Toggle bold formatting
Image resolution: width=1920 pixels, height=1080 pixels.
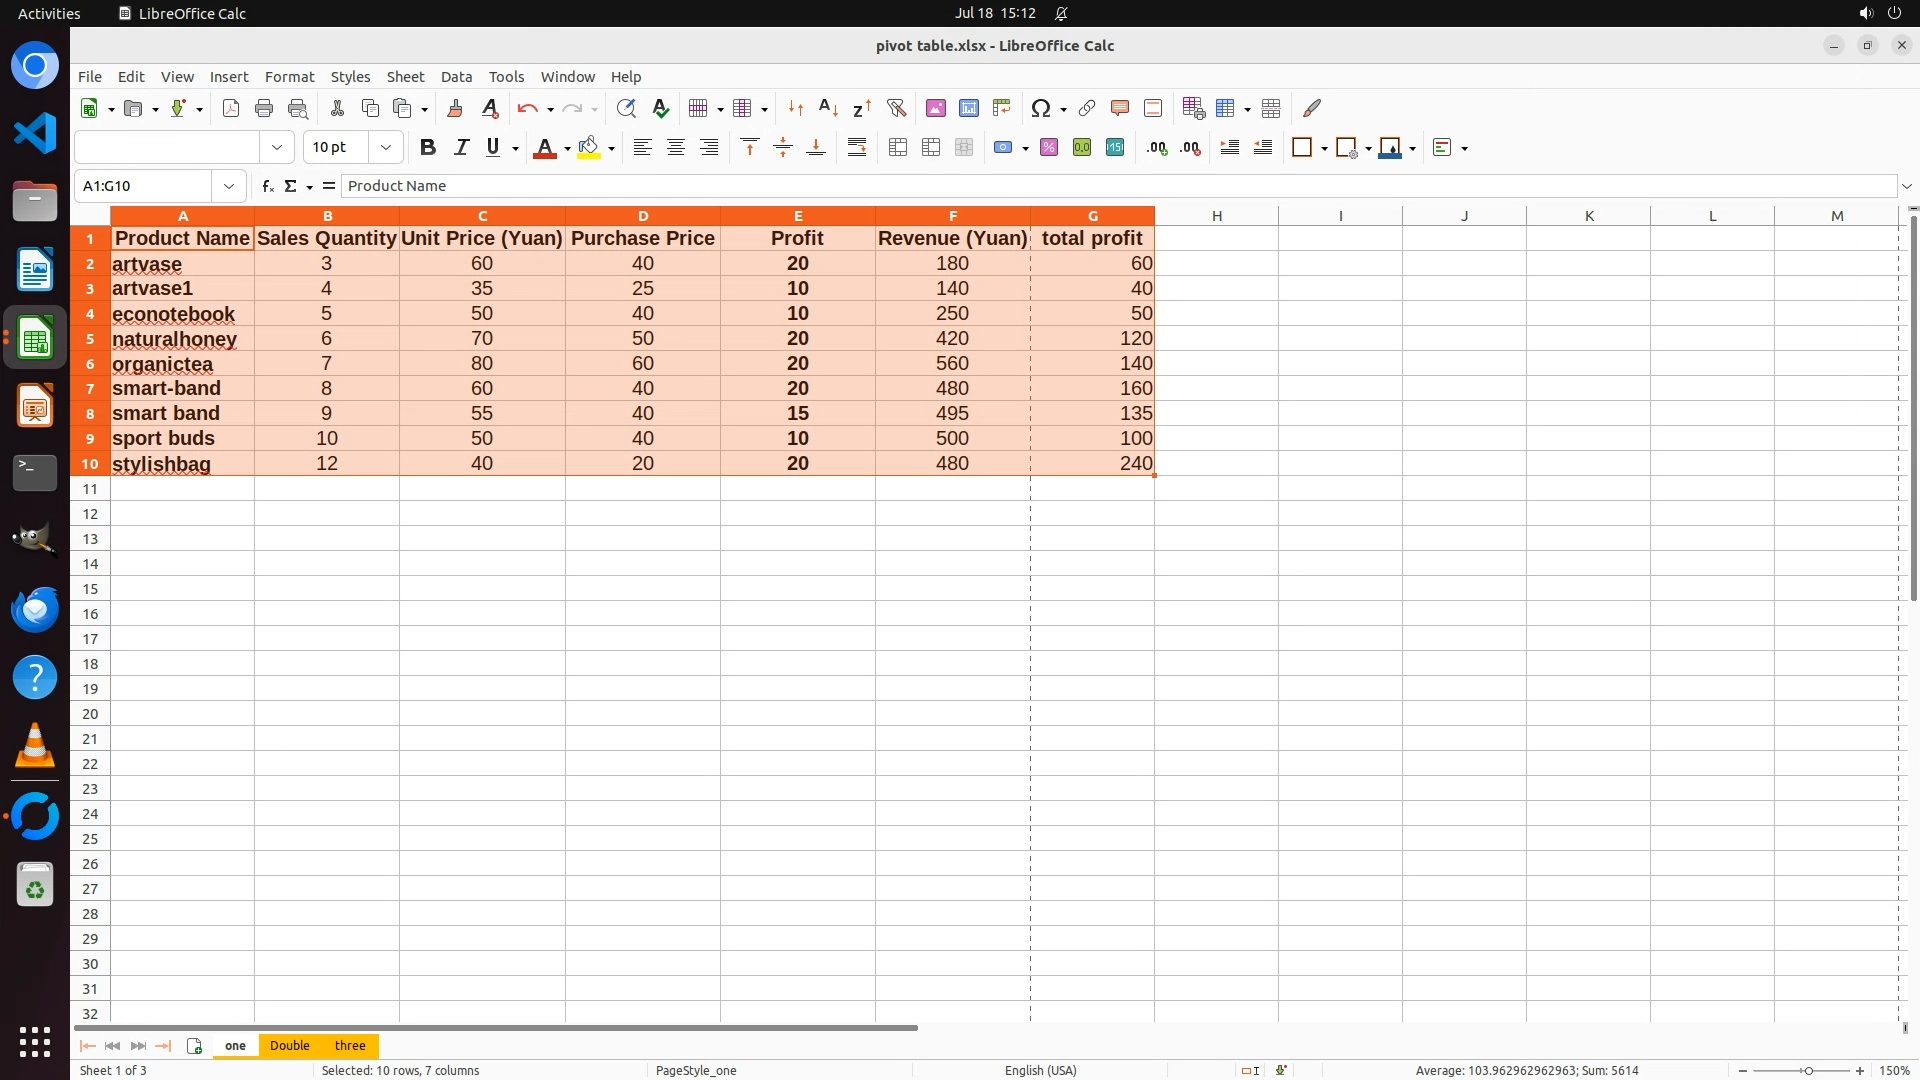[x=428, y=147]
